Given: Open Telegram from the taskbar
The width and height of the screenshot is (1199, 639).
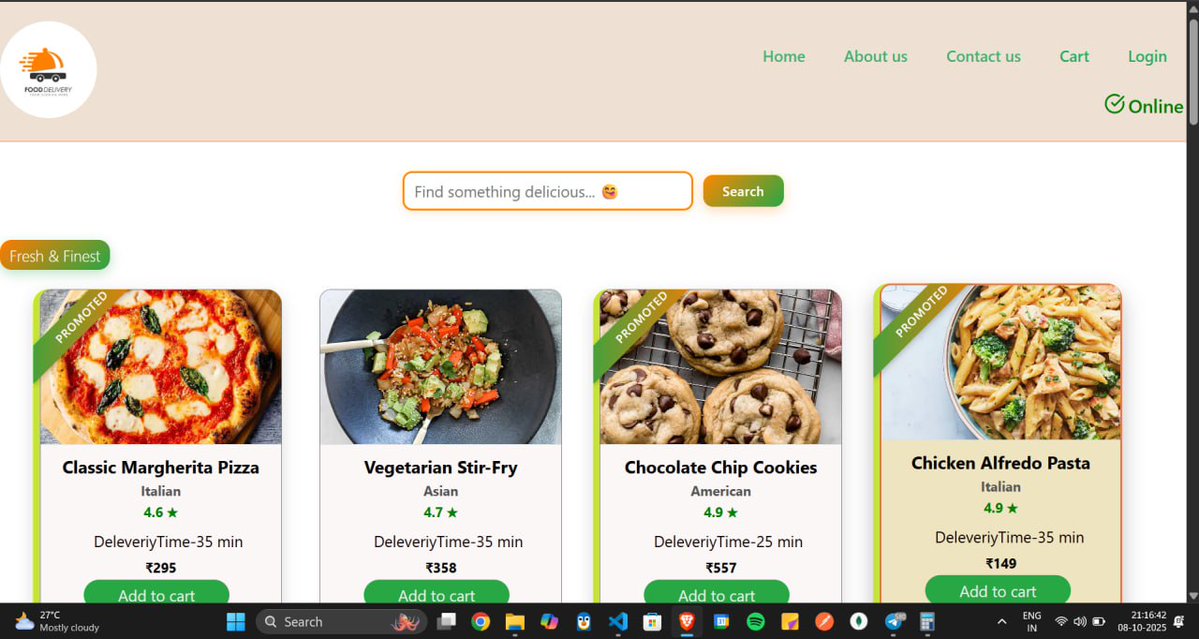Looking at the screenshot, I should pos(894,621).
